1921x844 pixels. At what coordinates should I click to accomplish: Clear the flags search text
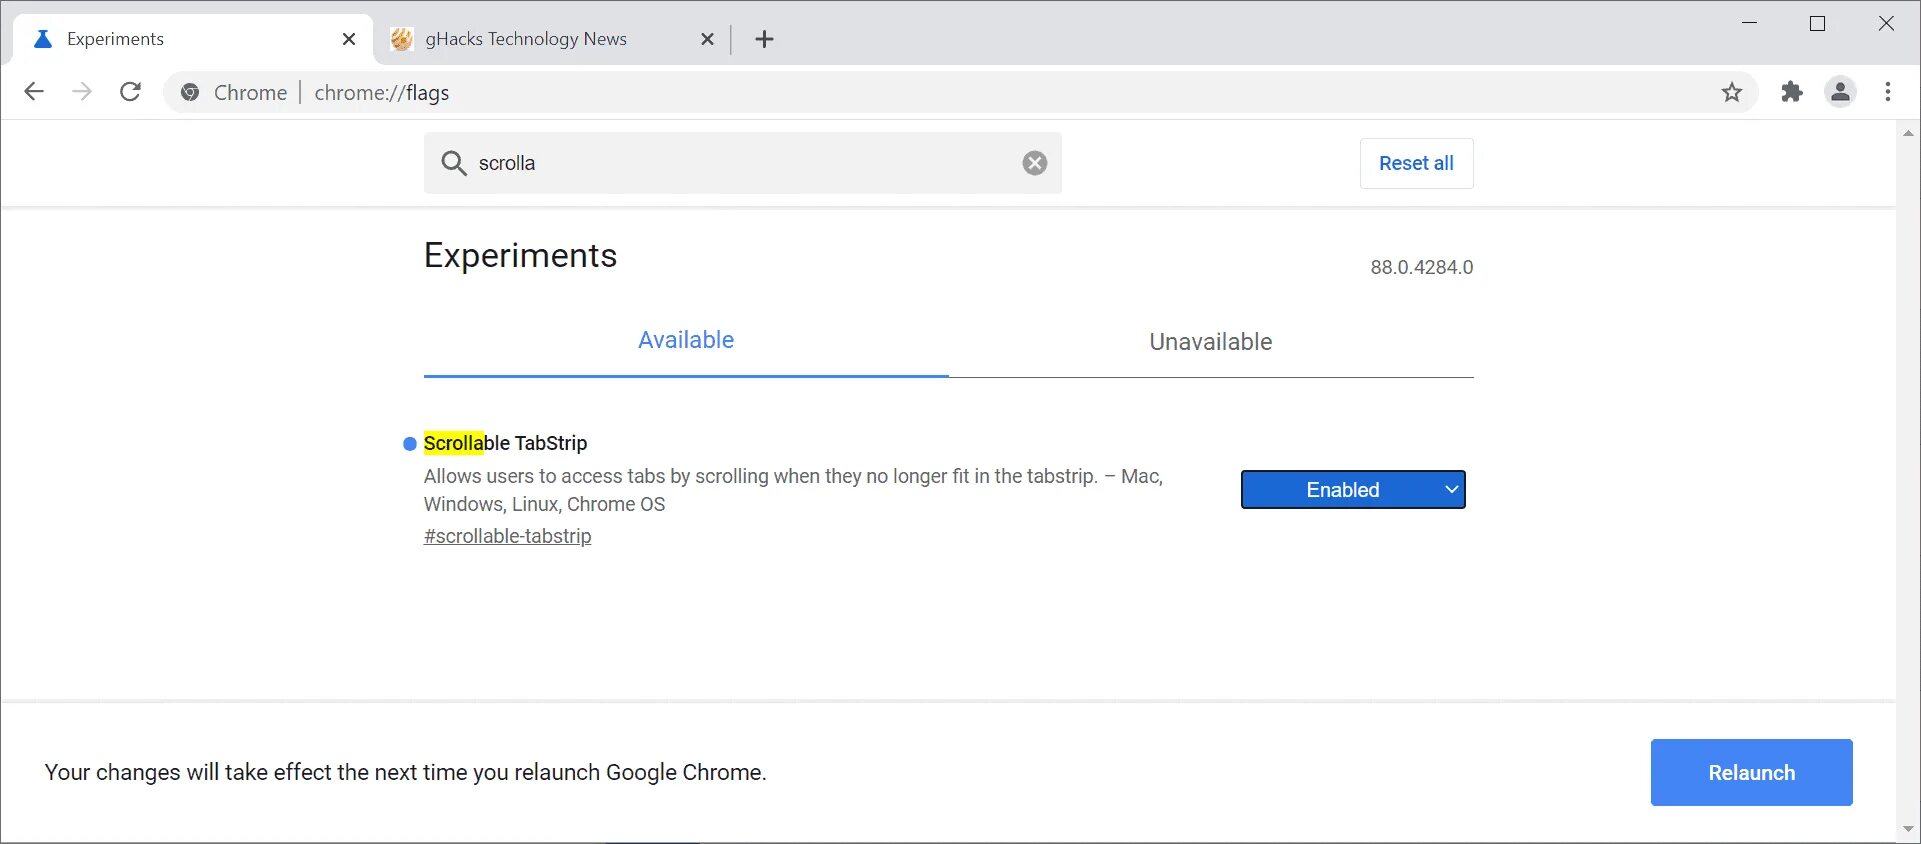[x=1035, y=163]
